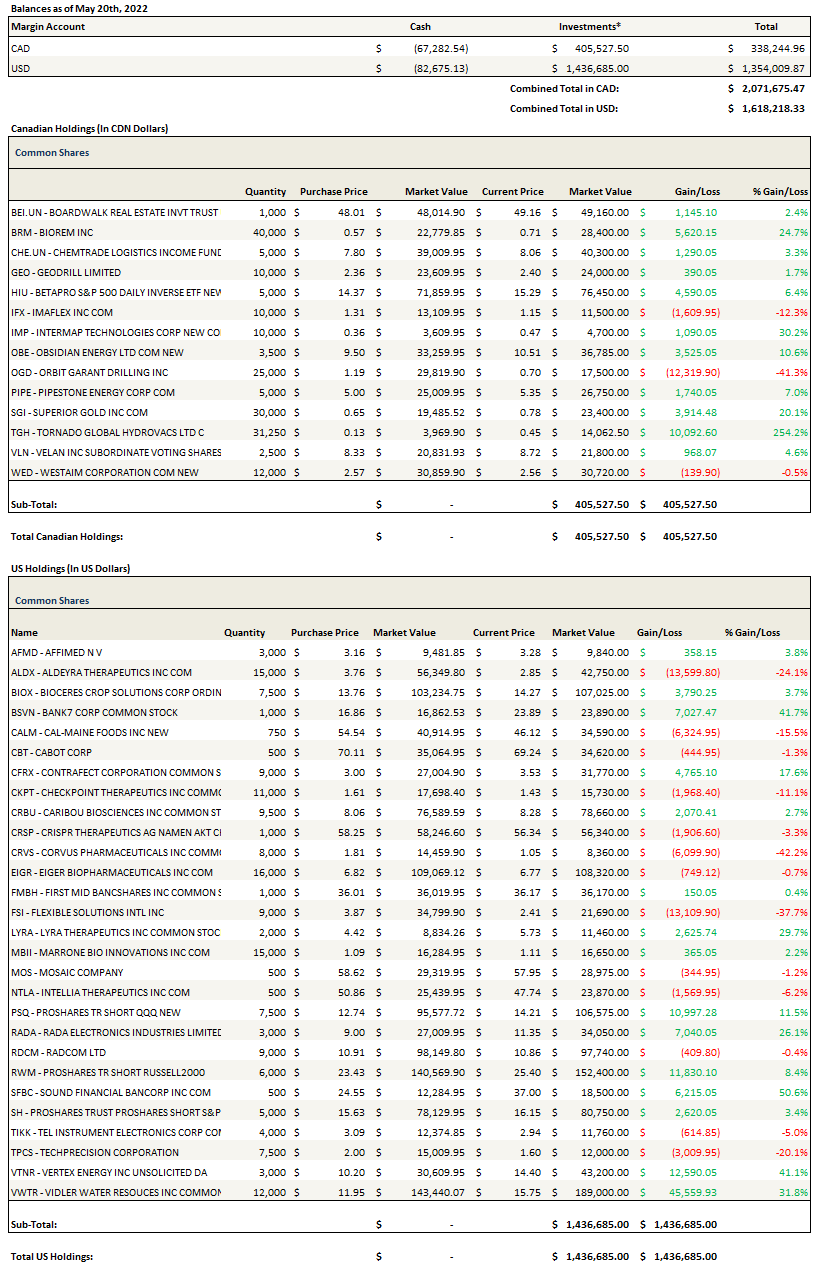Image resolution: width=829 pixels, height=1266 pixels.
Task: Select RWM ProShares Short Russell2000 purchase price
Action: pos(336,1072)
